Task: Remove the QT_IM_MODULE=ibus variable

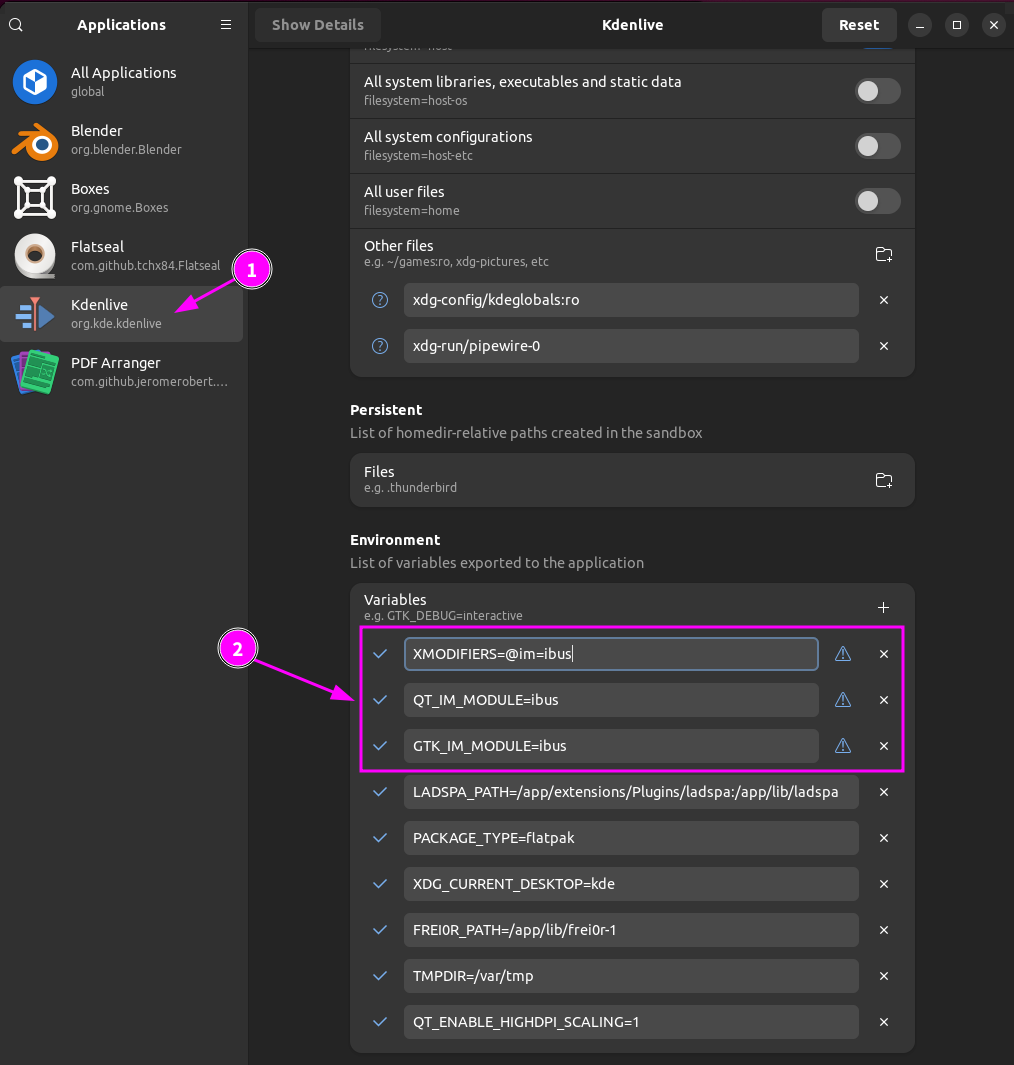Action: 884,700
